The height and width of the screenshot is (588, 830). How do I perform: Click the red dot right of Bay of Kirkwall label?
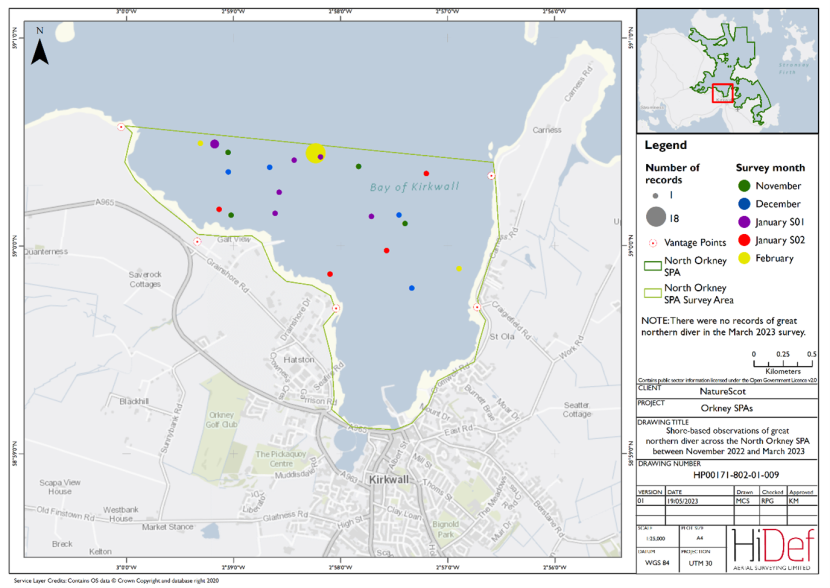426,174
